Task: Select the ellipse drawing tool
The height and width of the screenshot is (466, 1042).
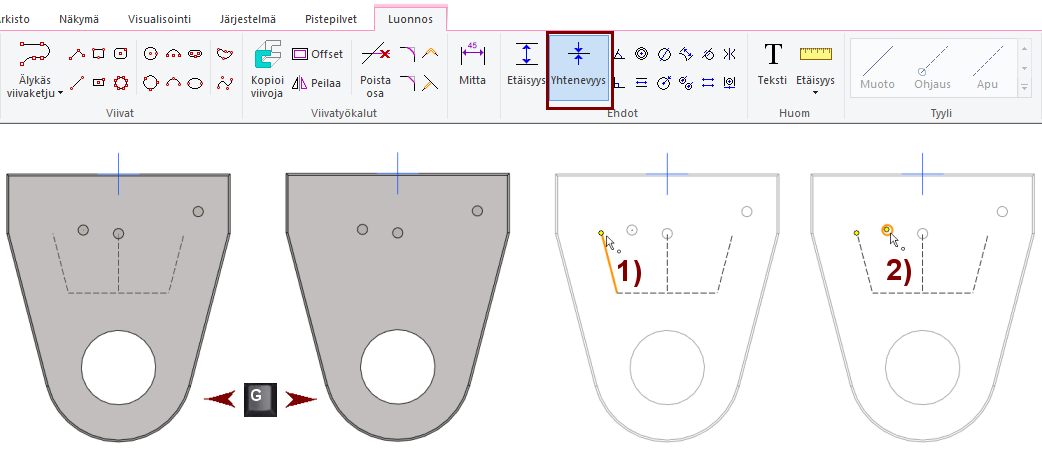Action: (x=196, y=83)
